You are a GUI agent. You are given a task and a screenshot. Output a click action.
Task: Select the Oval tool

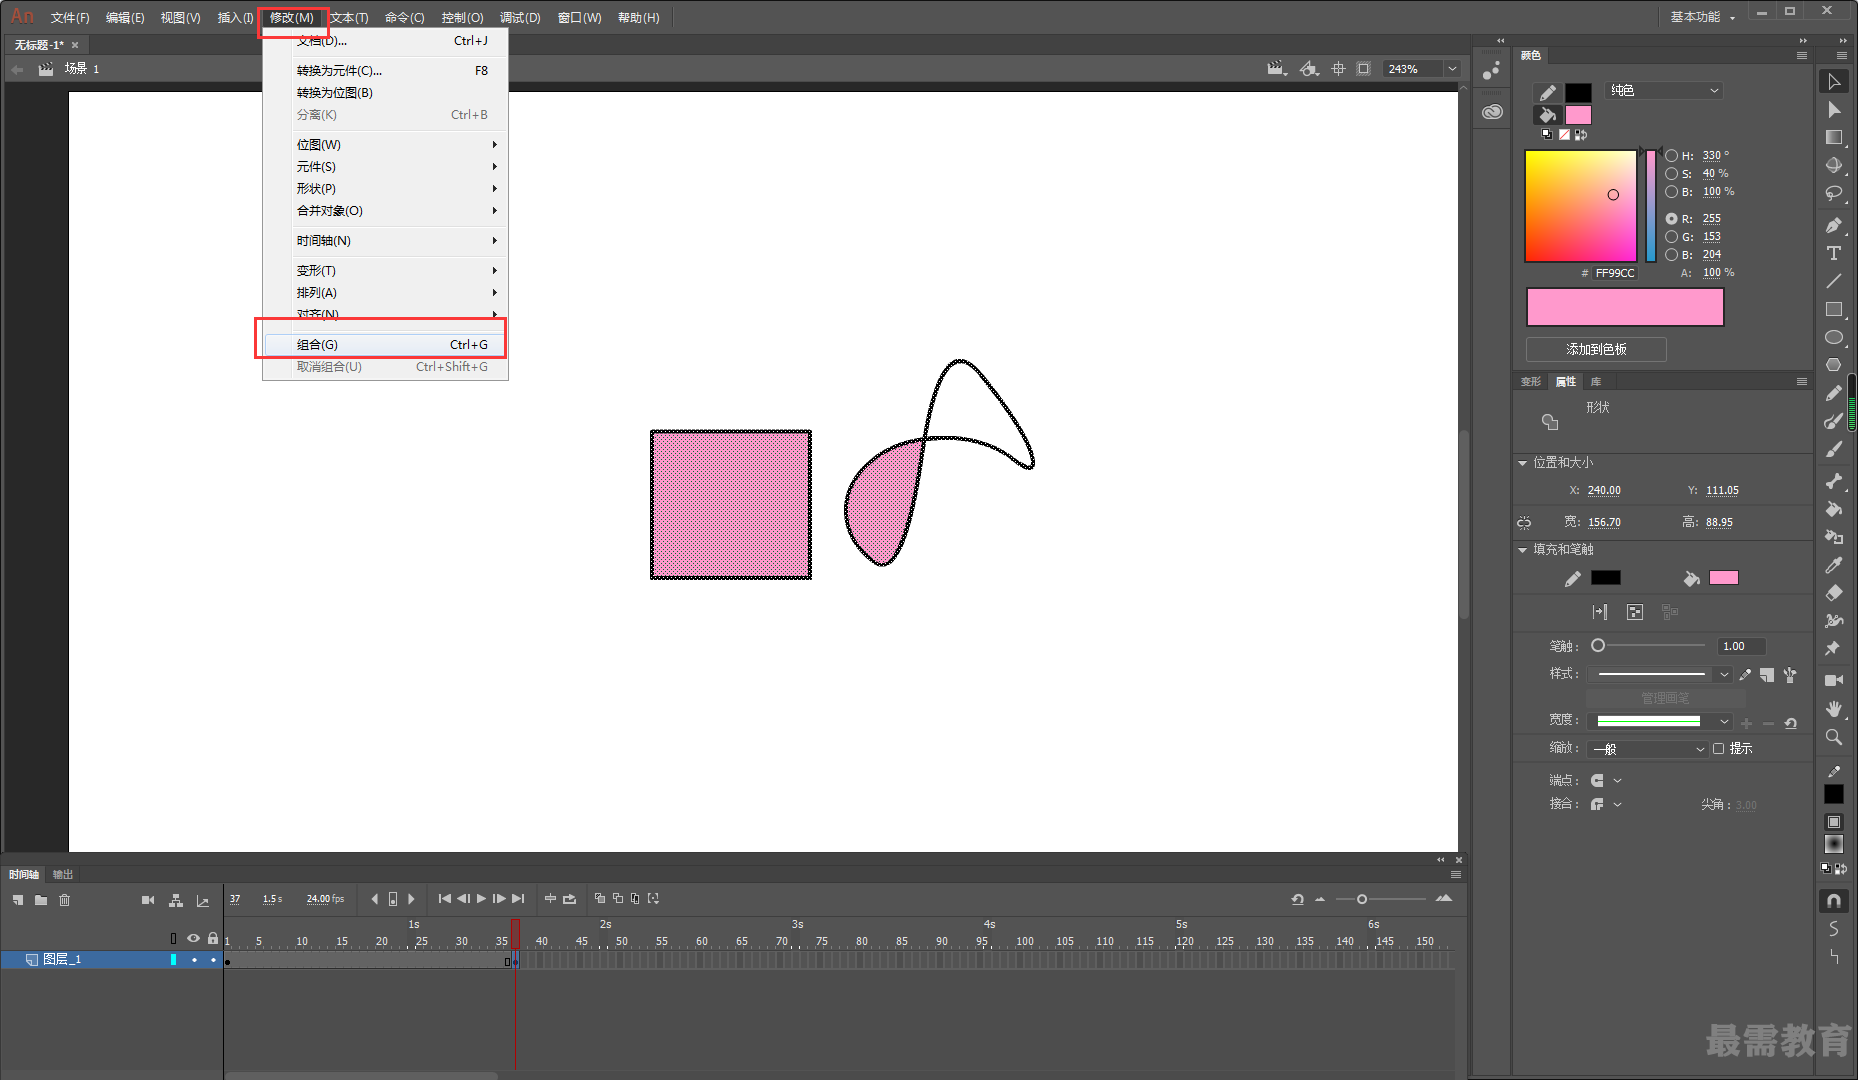tap(1833, 337)
